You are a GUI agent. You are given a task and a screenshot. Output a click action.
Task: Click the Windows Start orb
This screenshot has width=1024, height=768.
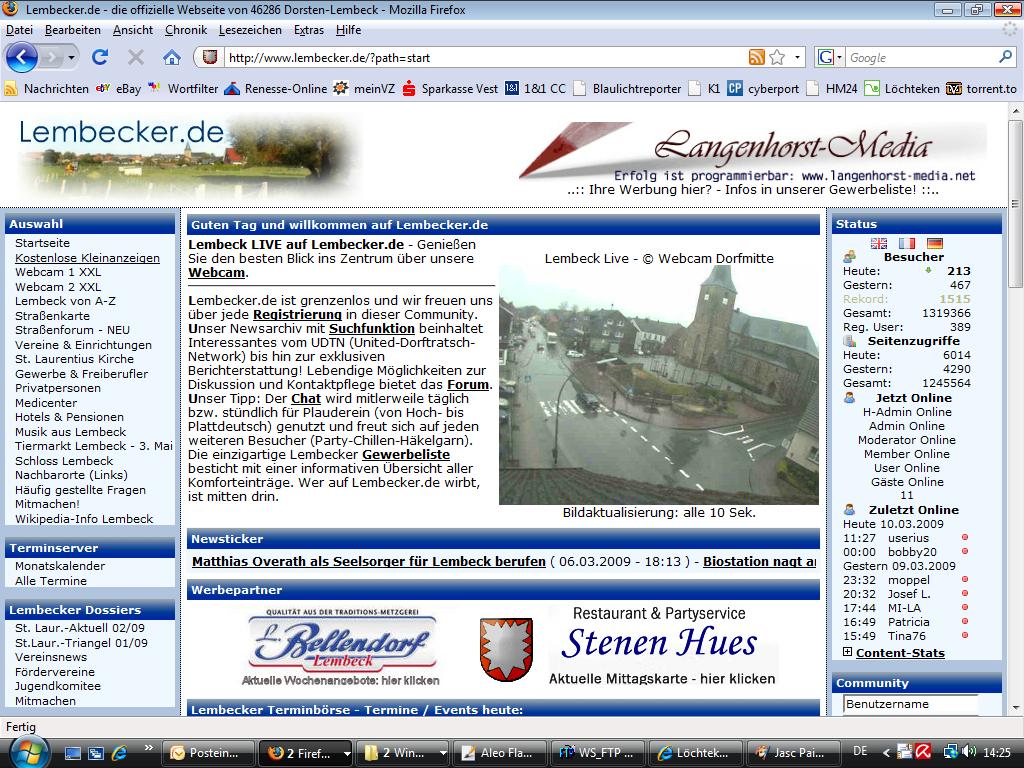tap(27, 752)
